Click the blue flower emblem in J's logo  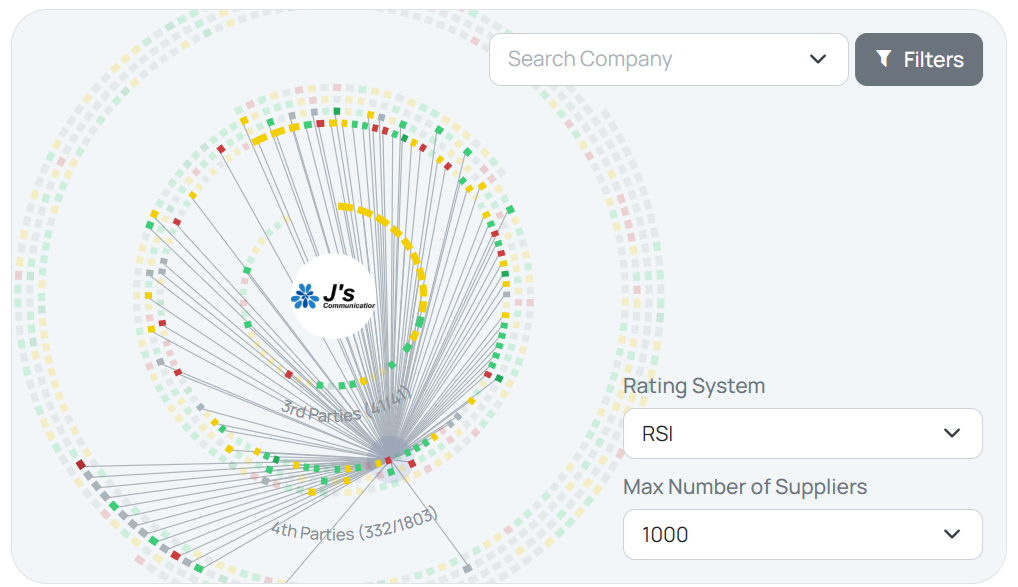pos(303,296)
